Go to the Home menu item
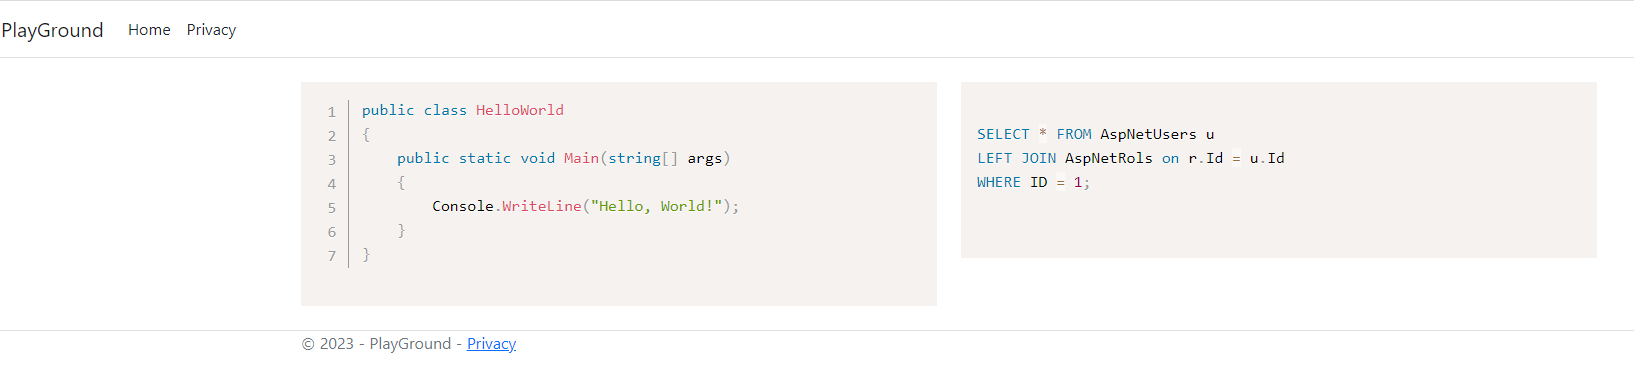This screenshot has height=365, width=1634. point(149,30)
